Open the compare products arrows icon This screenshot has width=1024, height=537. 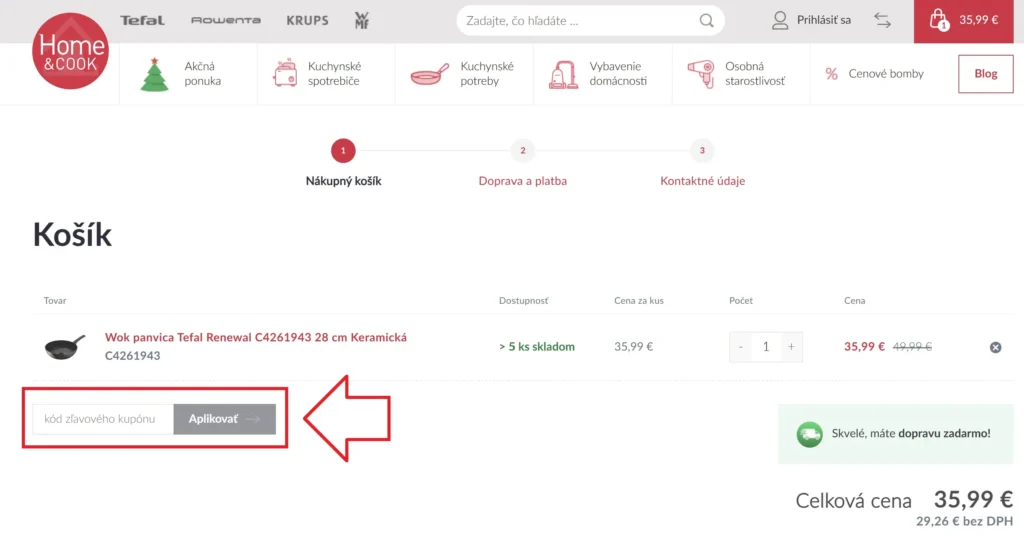(882, 20)
